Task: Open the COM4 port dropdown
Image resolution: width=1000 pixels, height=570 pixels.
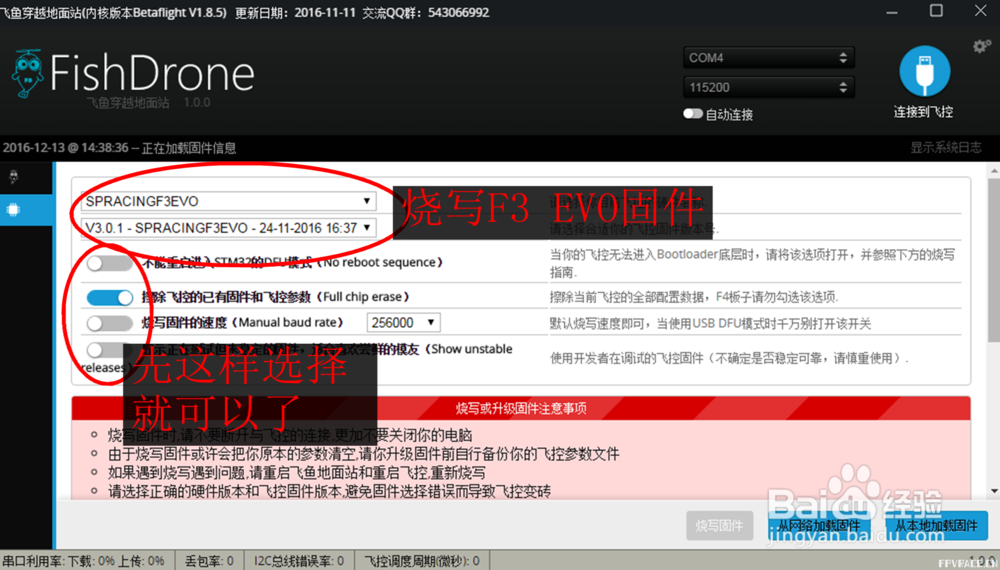Action: [x=768, y=57]
